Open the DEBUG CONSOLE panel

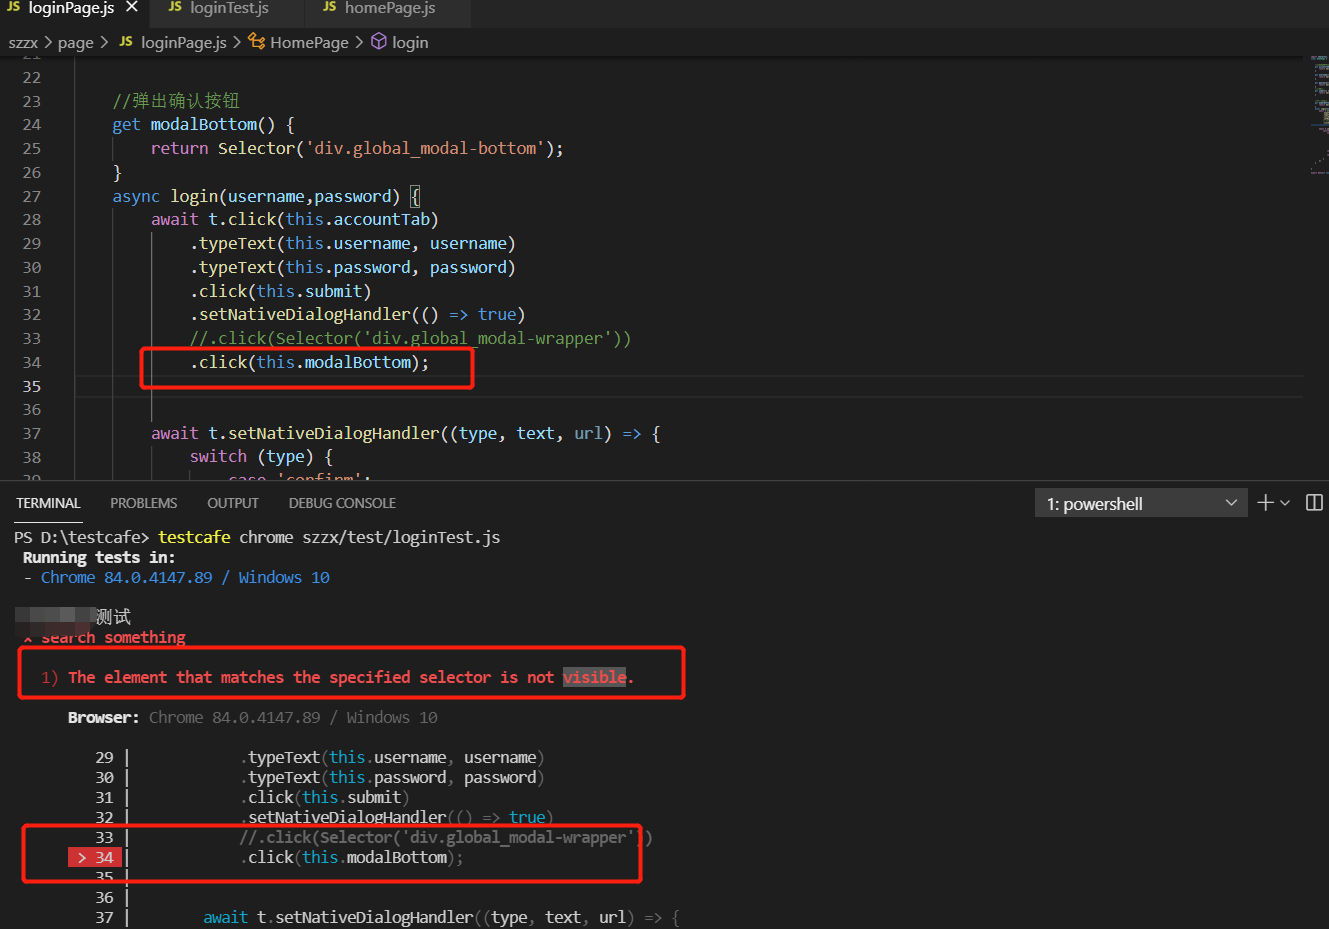pyautogui.click(x=342, y=503)
